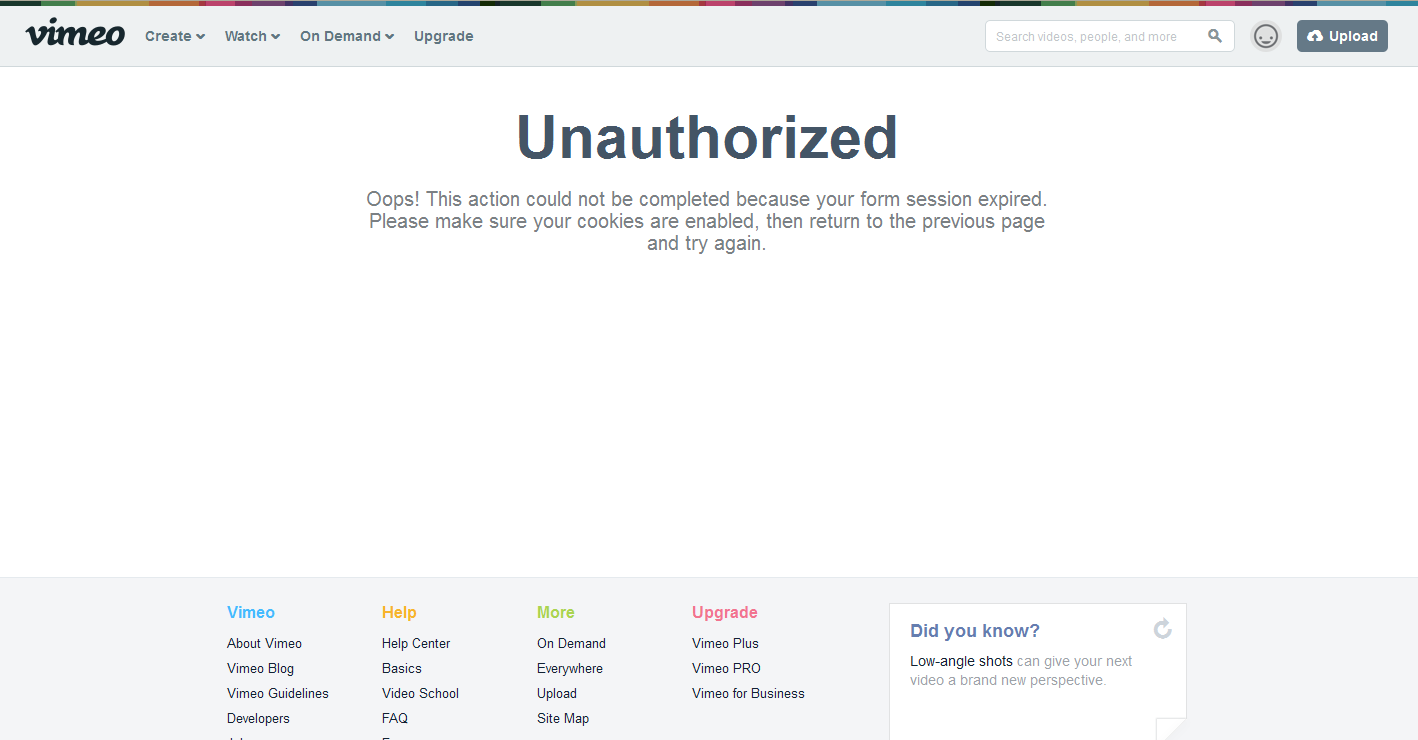Expand the Watch dropdown menu

coord(252,36)
